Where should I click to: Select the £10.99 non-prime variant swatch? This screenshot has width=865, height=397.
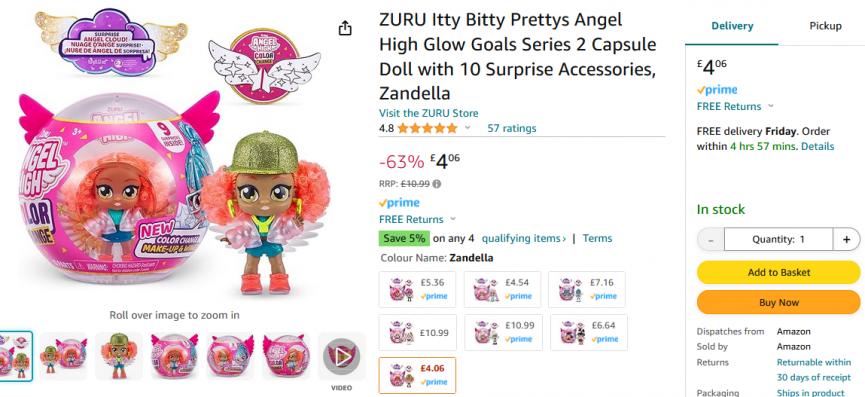click(x=418, y=332)
